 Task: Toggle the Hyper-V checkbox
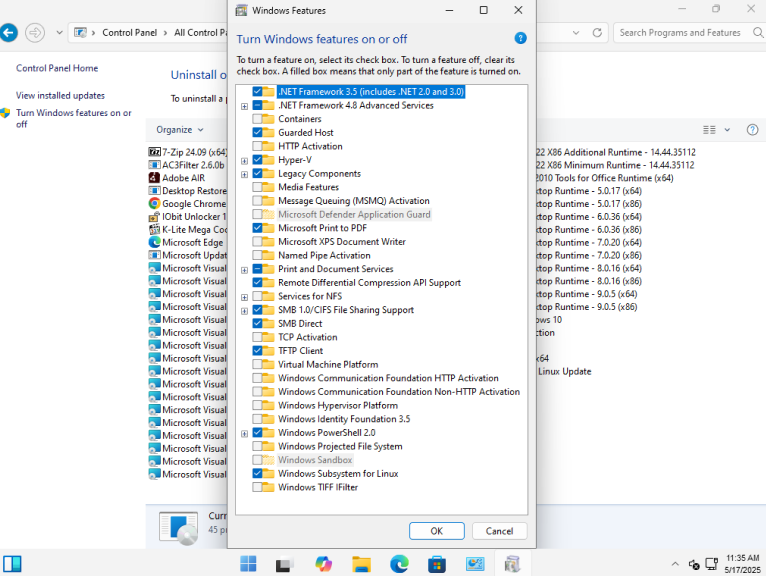point(257,160)
